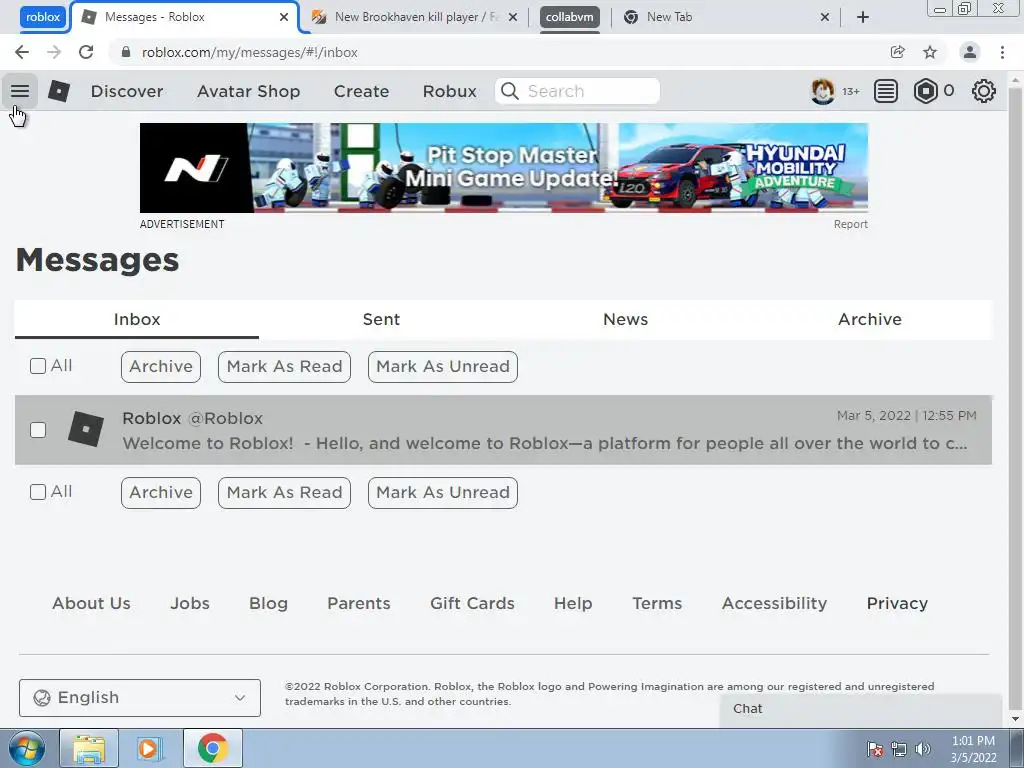Click the Chrome taskbar icon
The width and height of the screenshot is (1024, 768).
click(212, 748)
